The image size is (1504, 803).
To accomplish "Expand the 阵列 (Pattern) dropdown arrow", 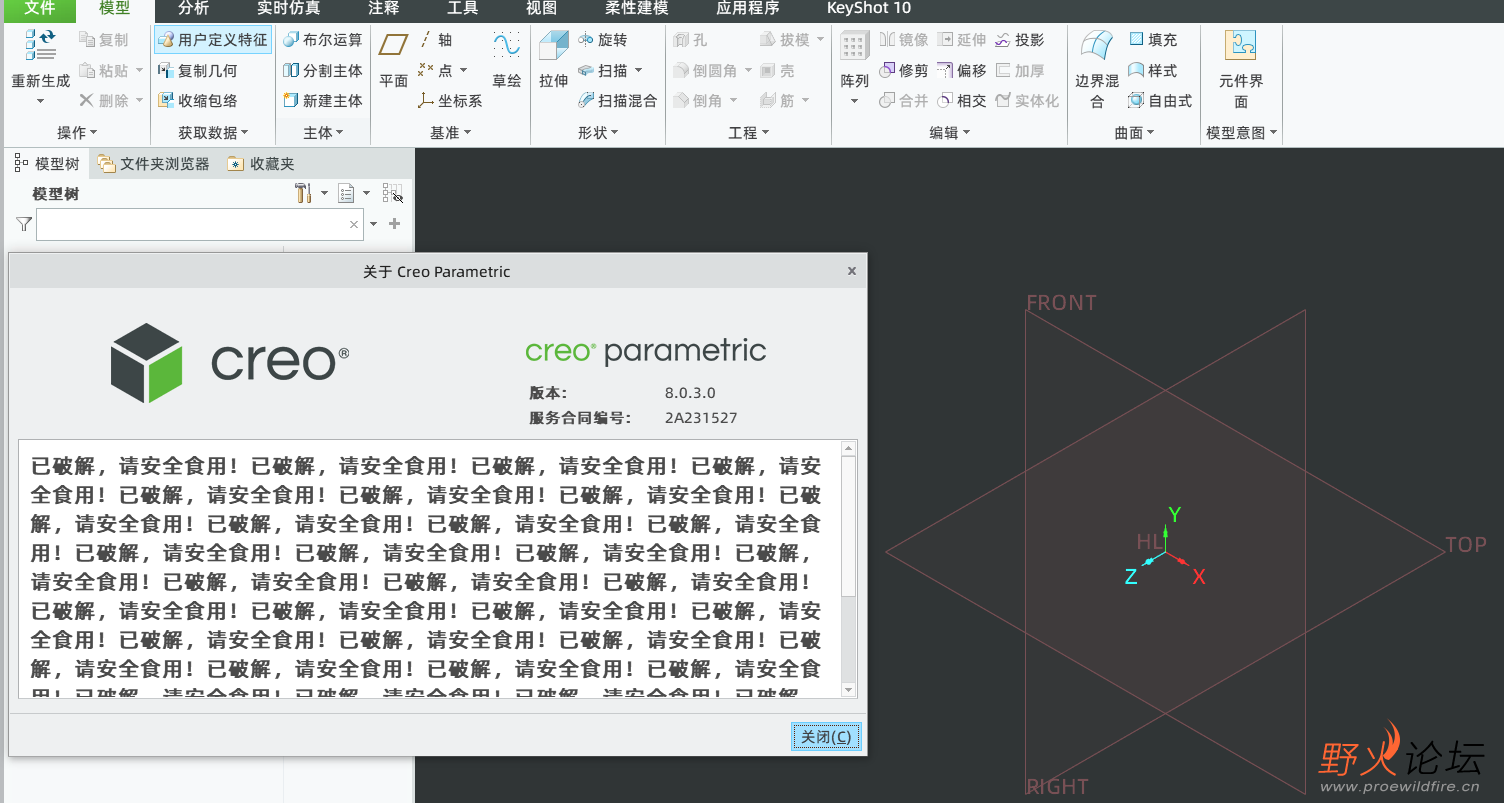I will click(854, 101).
